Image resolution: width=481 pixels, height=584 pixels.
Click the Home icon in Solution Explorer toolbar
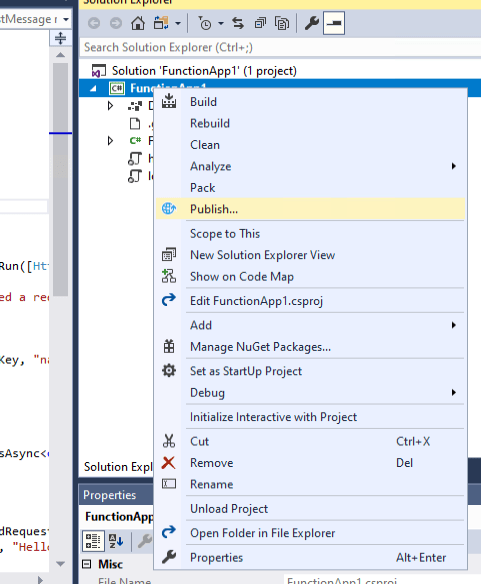tap(138, 23)
